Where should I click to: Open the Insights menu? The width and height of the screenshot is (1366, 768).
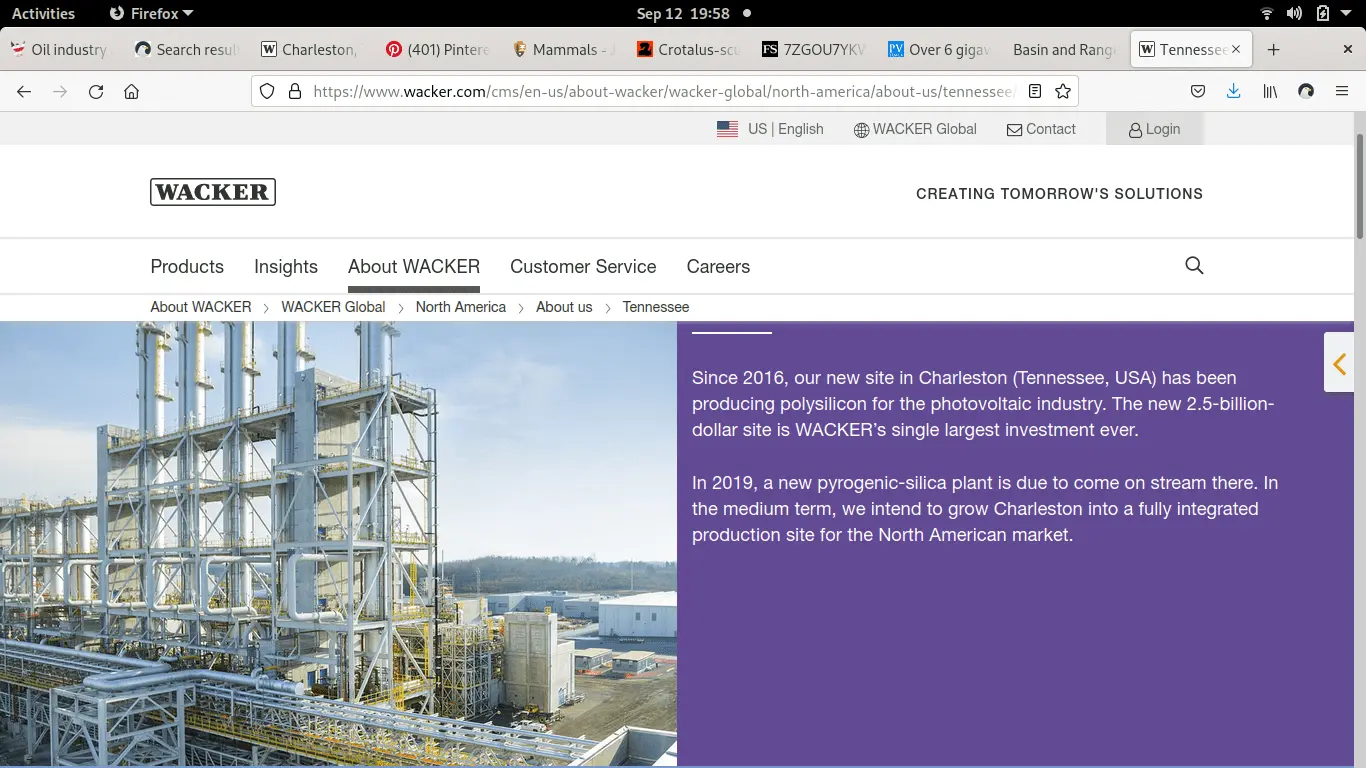pos(286,267)
